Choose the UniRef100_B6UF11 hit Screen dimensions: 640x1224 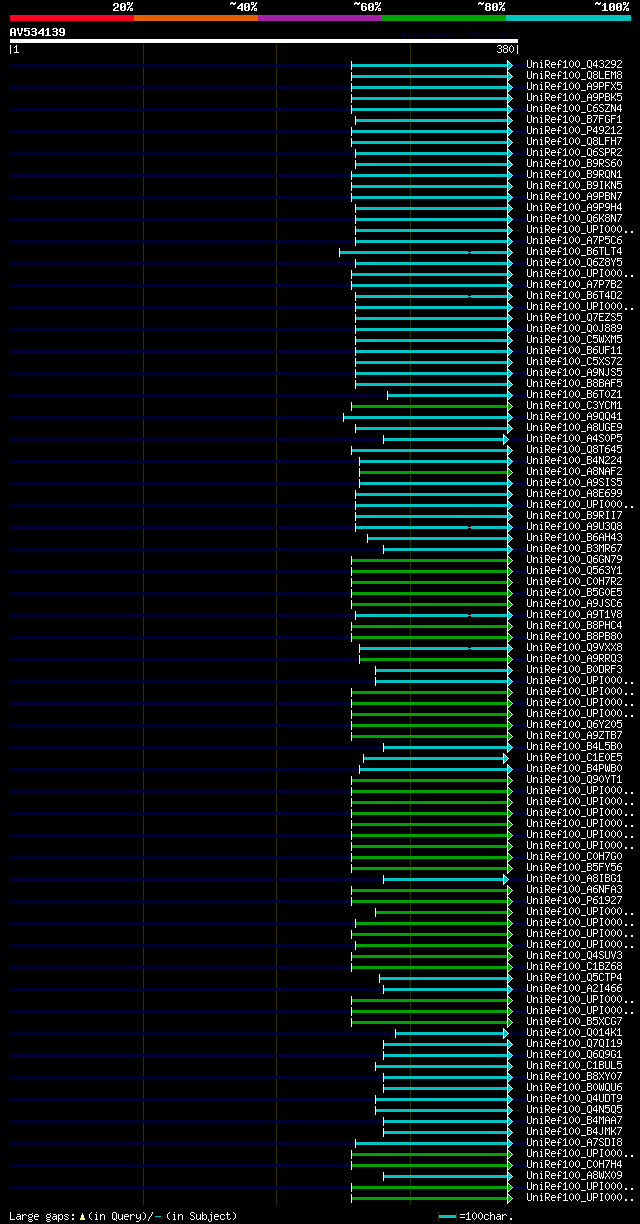574,350
